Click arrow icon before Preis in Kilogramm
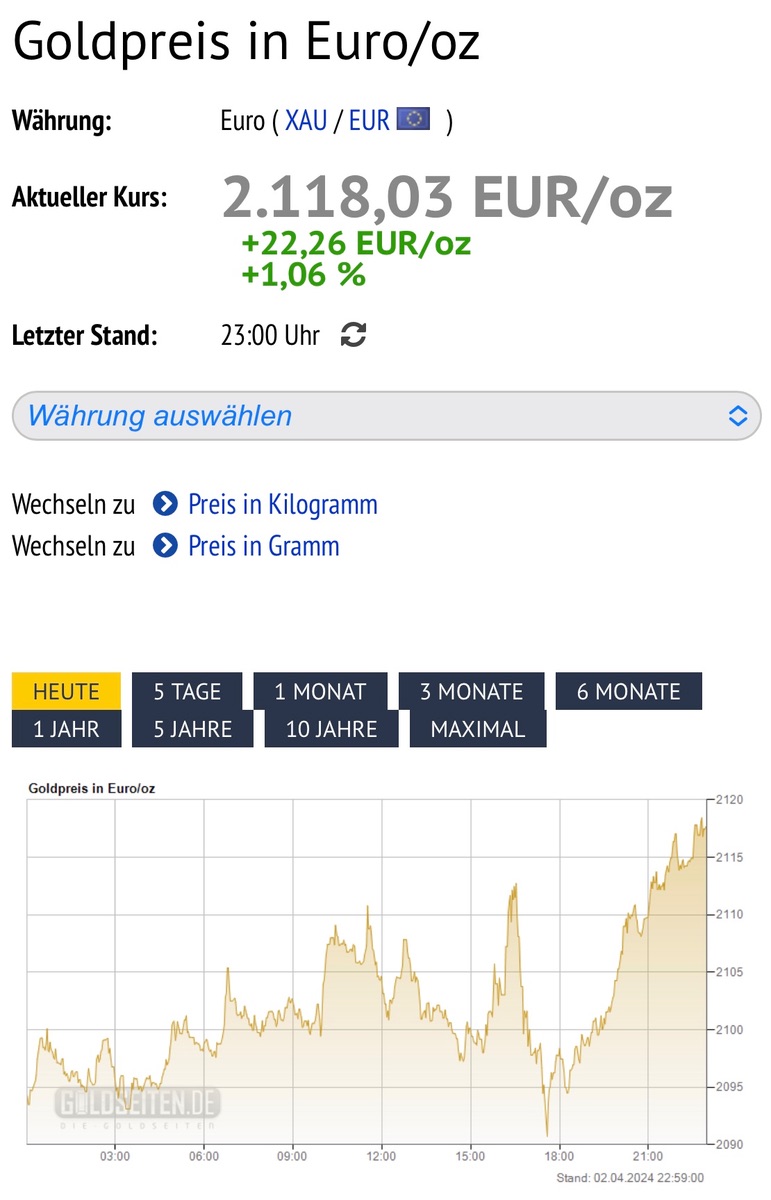This screenshot has width=771, height=1200. [165, 504]
